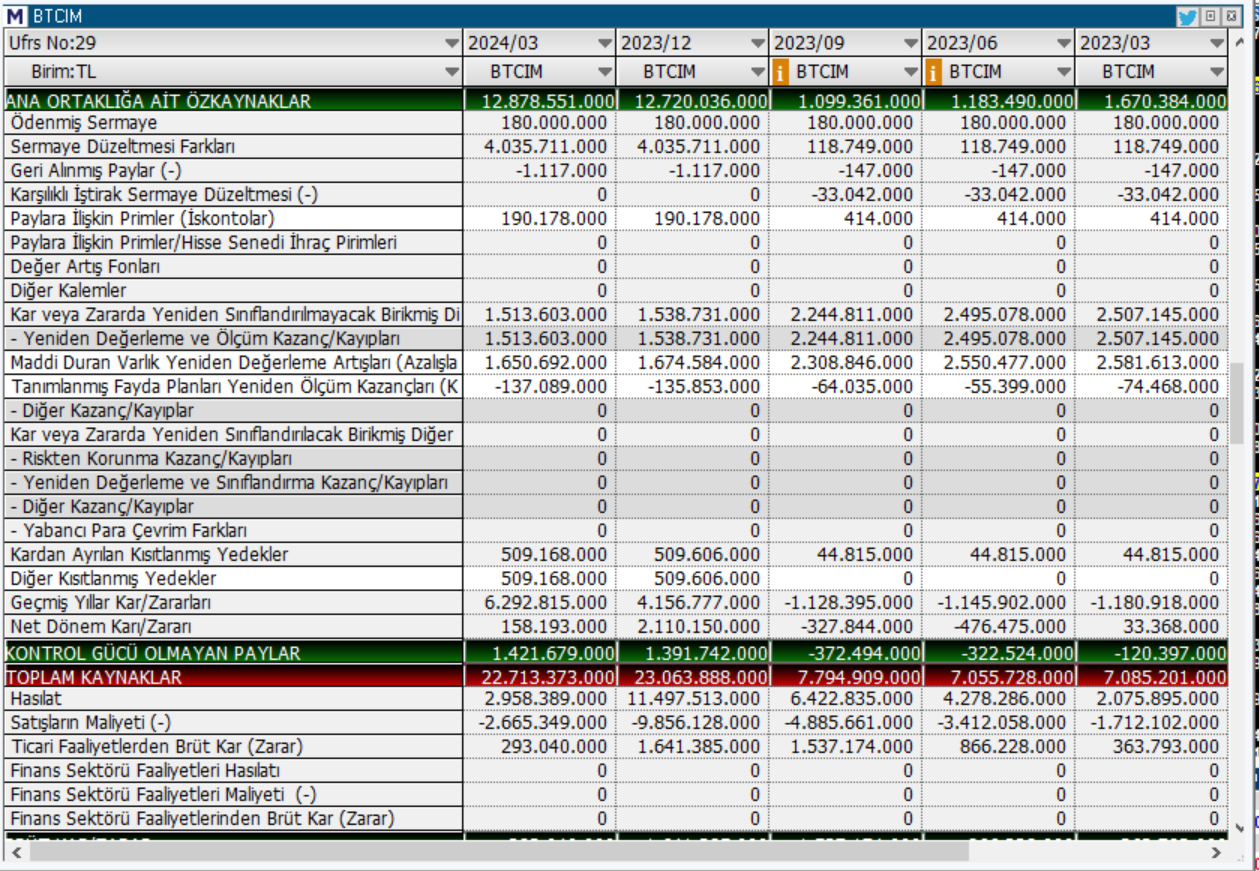Select the Hasılat row label
This screenshot has height=871, width=1259.
click(x=234, y=698)
